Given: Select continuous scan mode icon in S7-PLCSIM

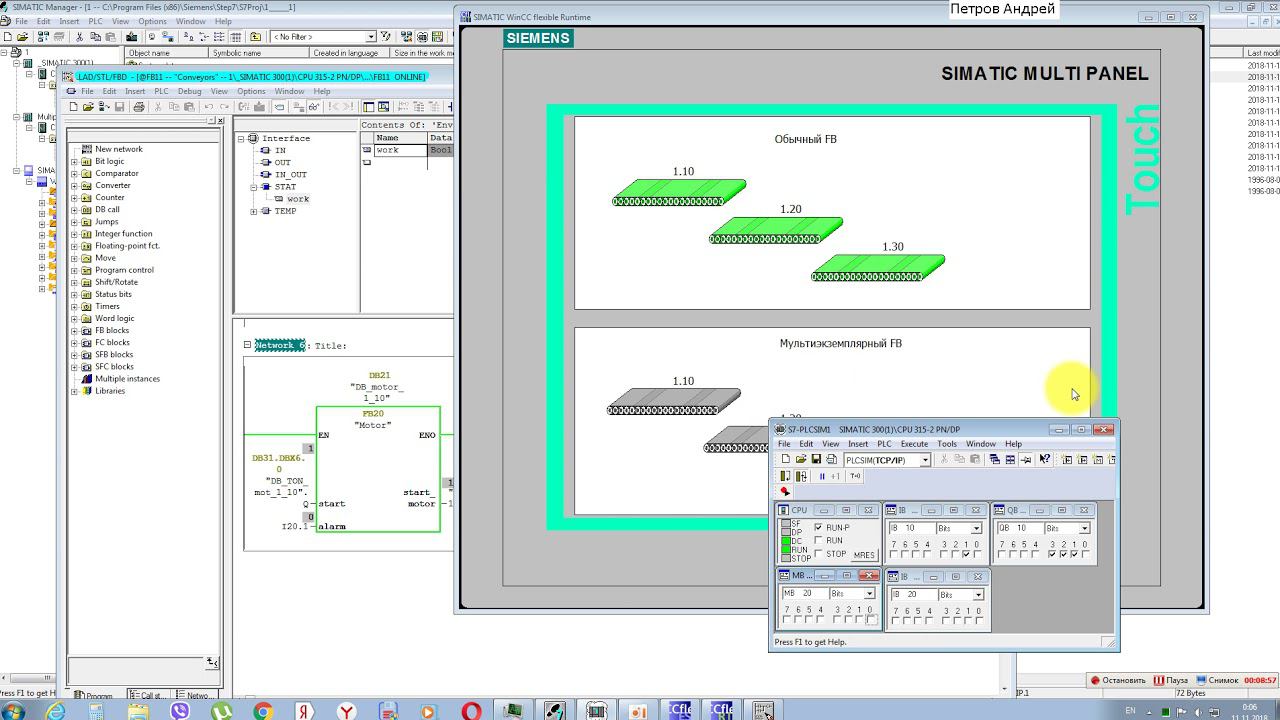Looking at the screenshot, I should [x=800, y=476].
